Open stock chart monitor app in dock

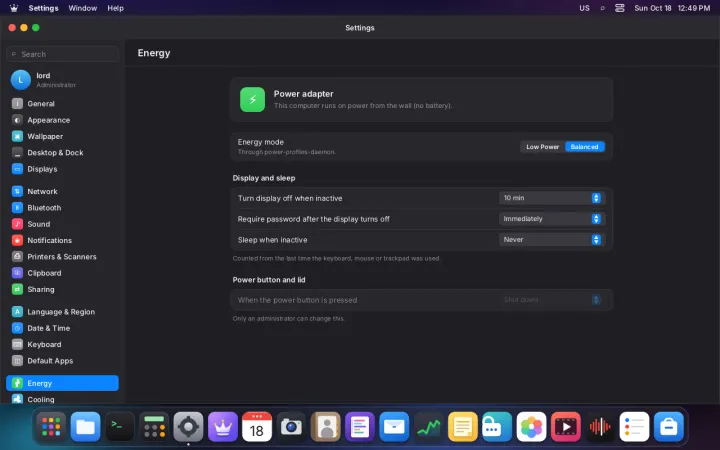(428, 427)
